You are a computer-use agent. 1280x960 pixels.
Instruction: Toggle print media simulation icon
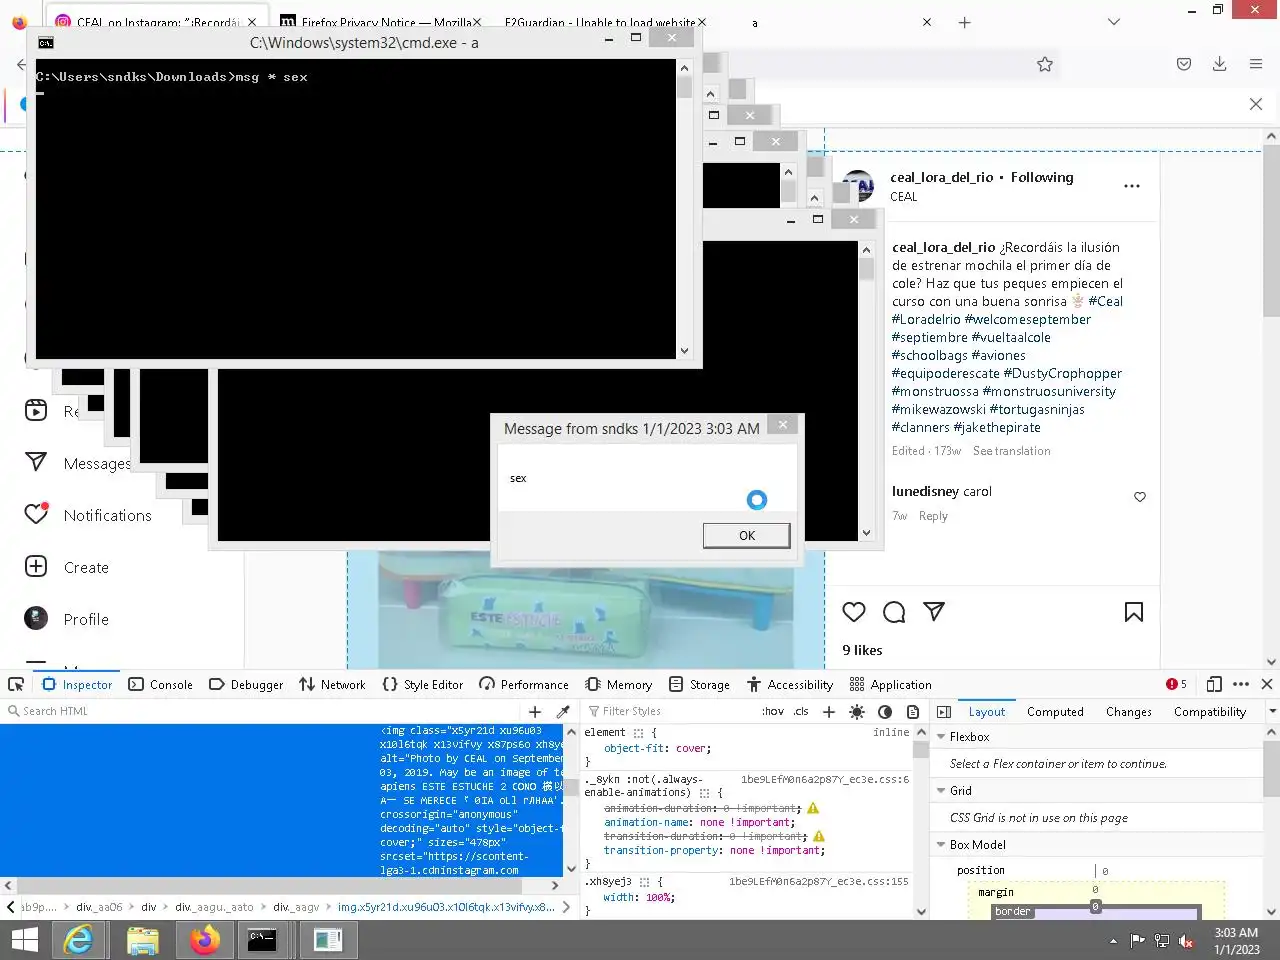(x=913, y=712)
